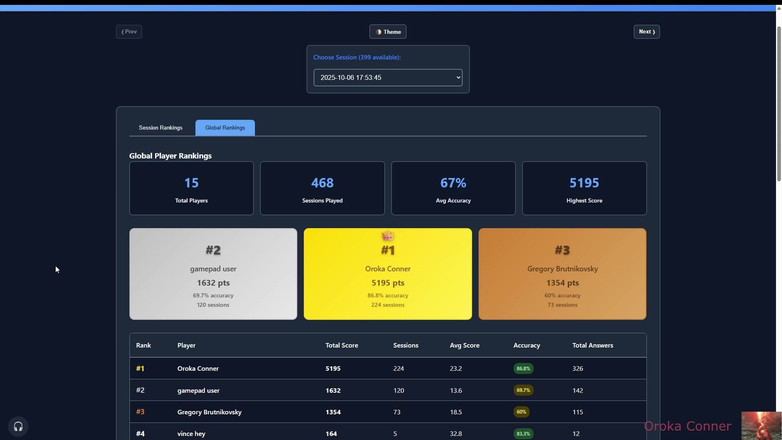Click the #2 gamepad user silver card
The width and height of the screenshot is (782, 440).
[x=213, y=275]
